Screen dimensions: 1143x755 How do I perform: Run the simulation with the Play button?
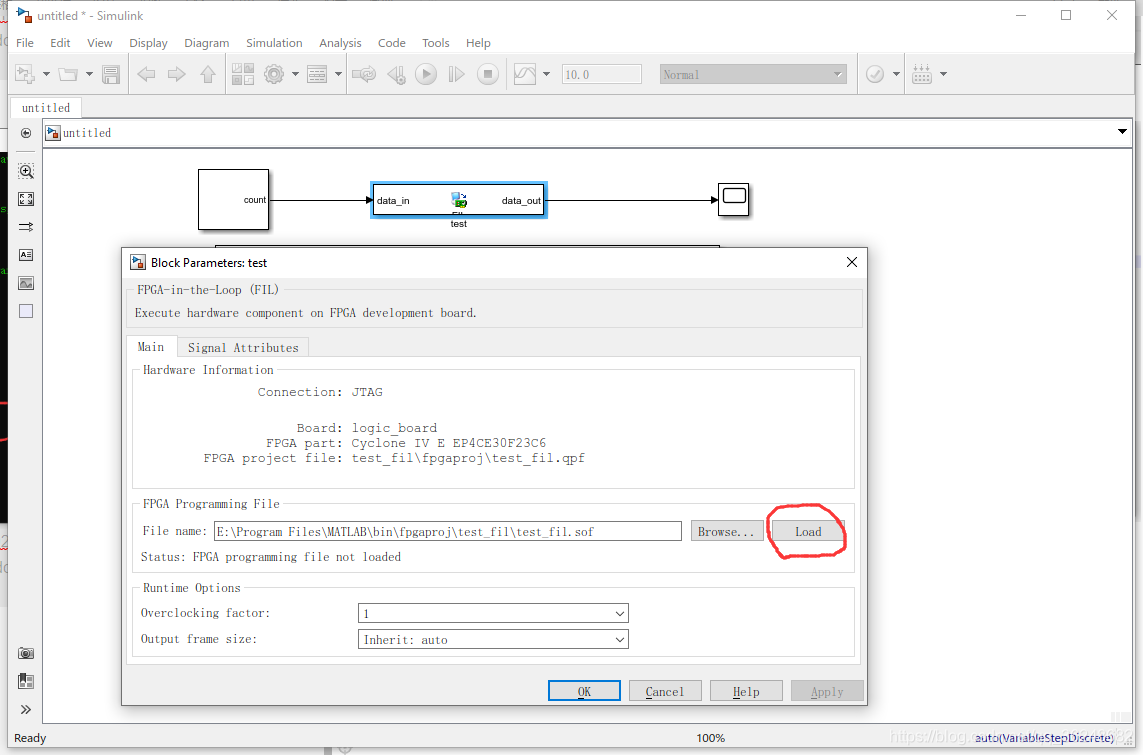[x=426, y=73]
